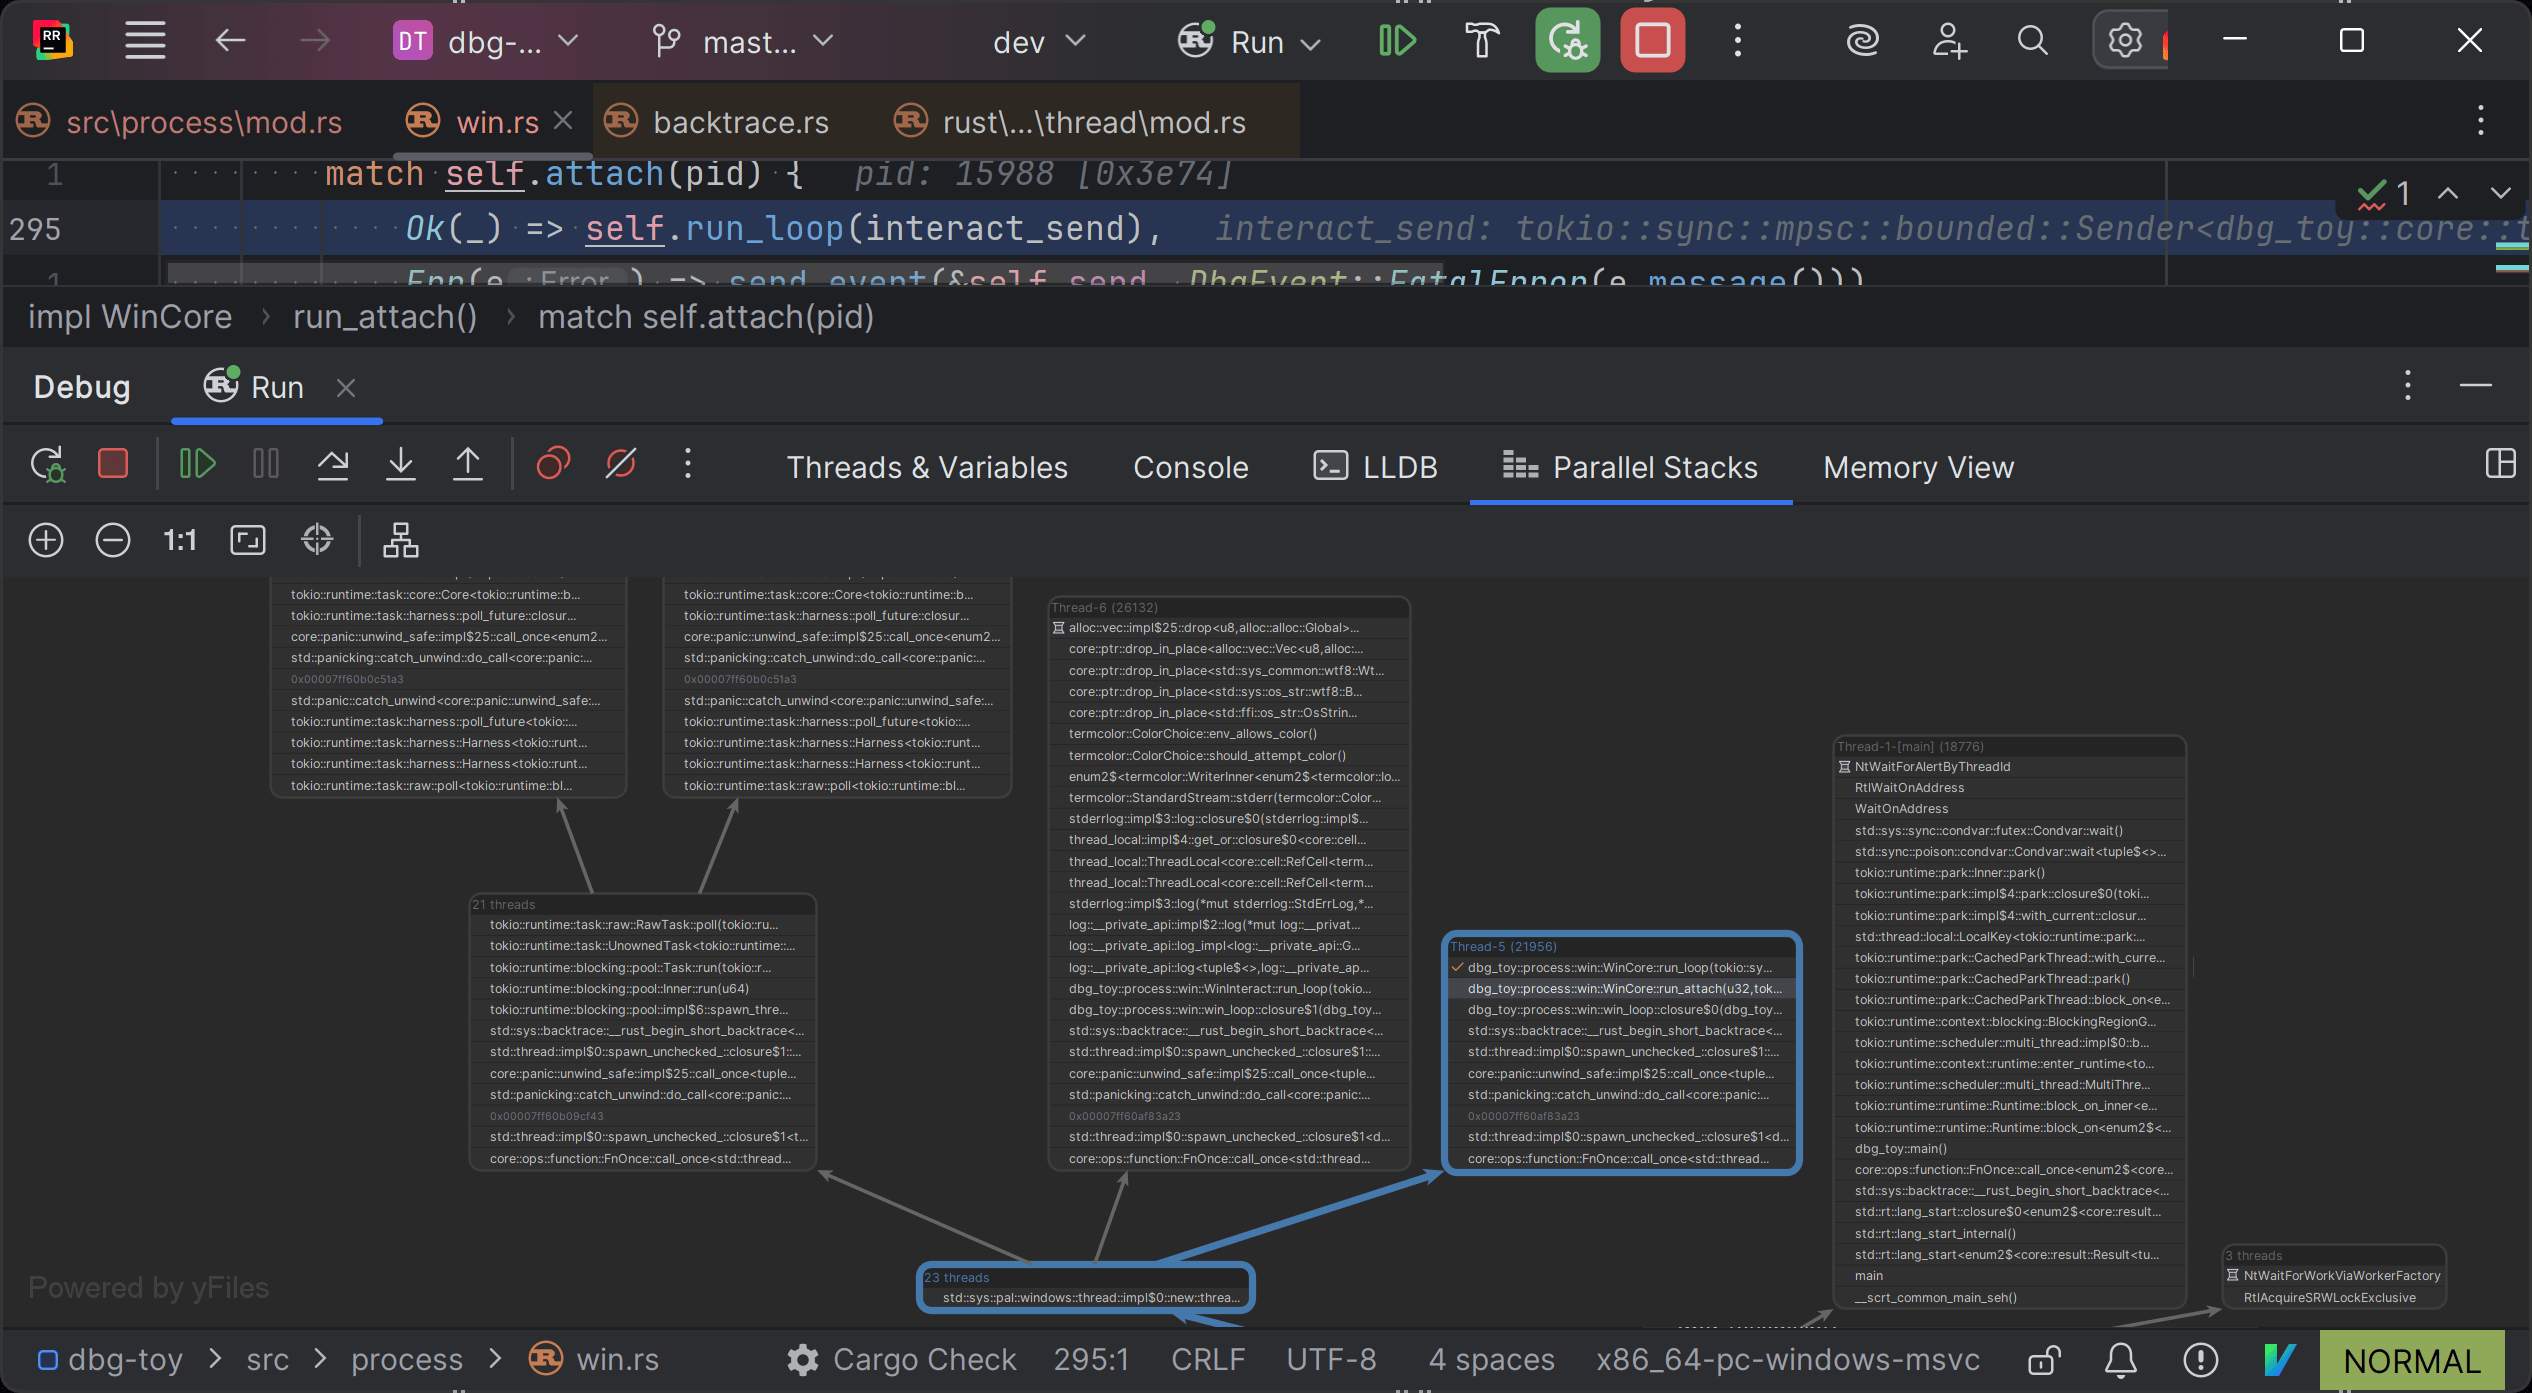Click the Step Into icon
2532x1393 pixels.
(401, 464)
